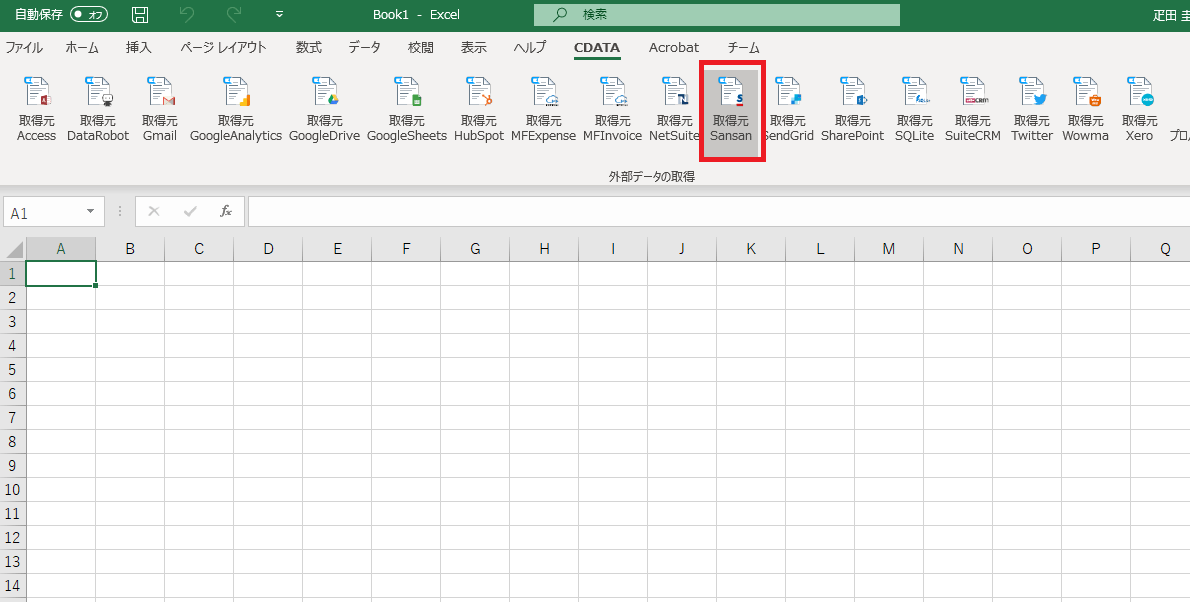This screenshot has width=1190, height=602.
Task: Select row 7 header
Action: pyautogui.click(x=13, y=418)
